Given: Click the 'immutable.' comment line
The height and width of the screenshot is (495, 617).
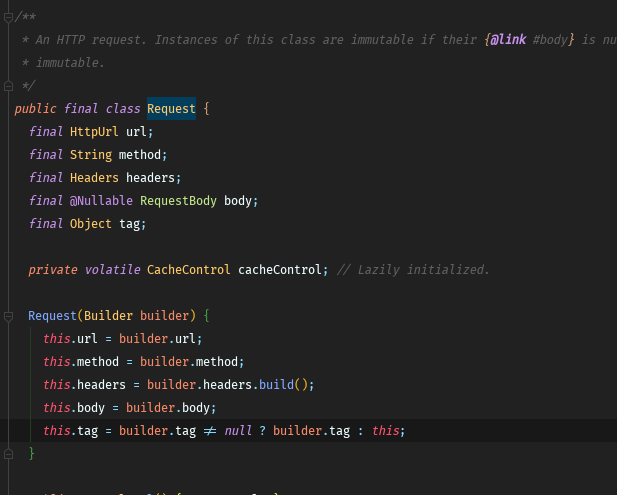Looking at the screenshot, I should pyautogui.click(x=63, y=63).
